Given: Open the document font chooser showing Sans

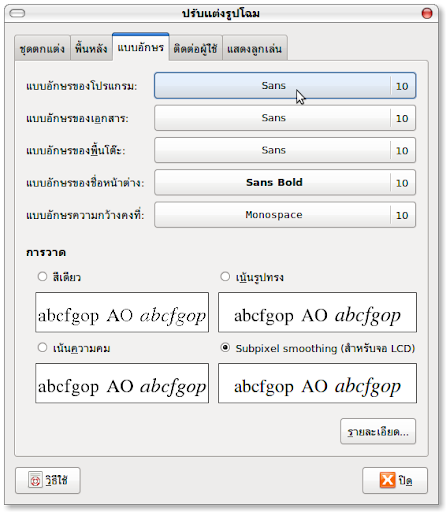Looking at the screenshot, I should (285, 118).
